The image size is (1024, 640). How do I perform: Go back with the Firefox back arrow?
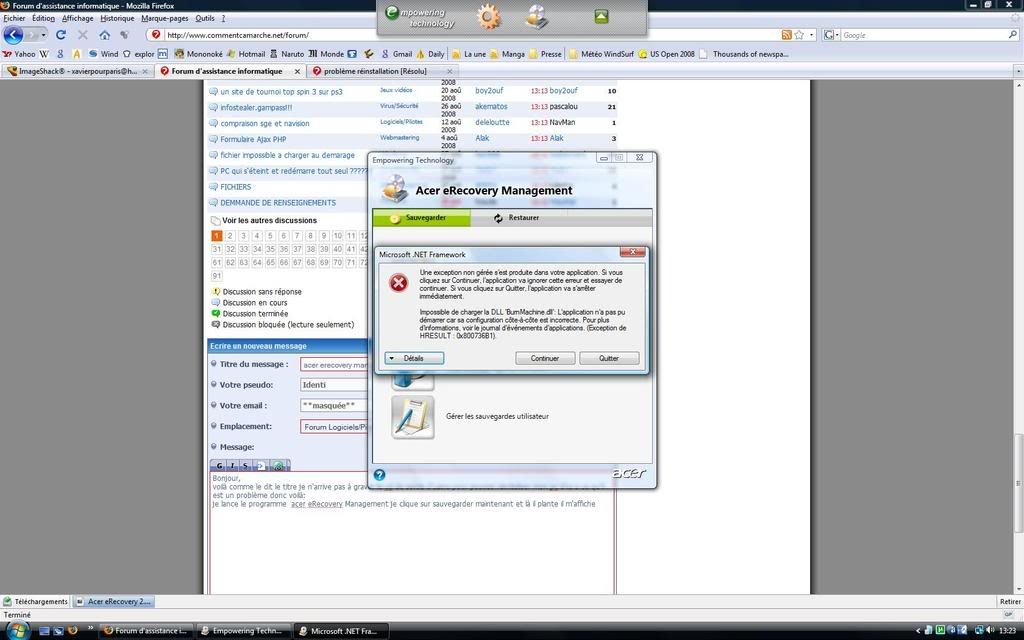coord(13,35)
